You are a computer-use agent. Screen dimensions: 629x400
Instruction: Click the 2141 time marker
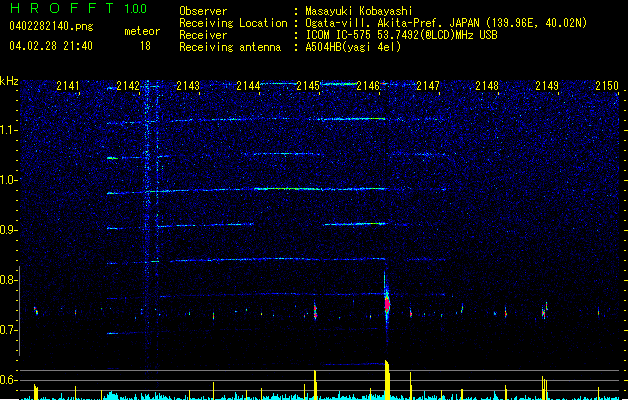[x=68, y=86]
